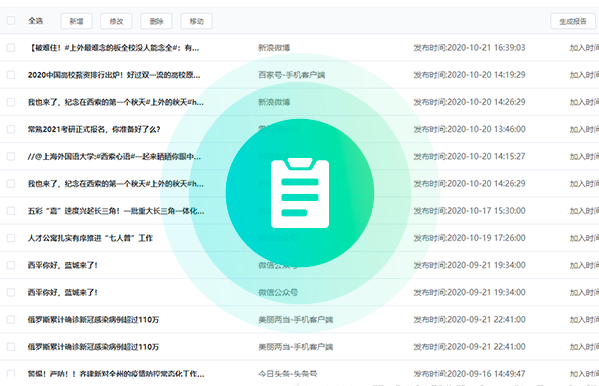Viewport: 599px width, 386px height.
Task: Click the 百家号-手机客户端 source
Action: pos(291,75)
